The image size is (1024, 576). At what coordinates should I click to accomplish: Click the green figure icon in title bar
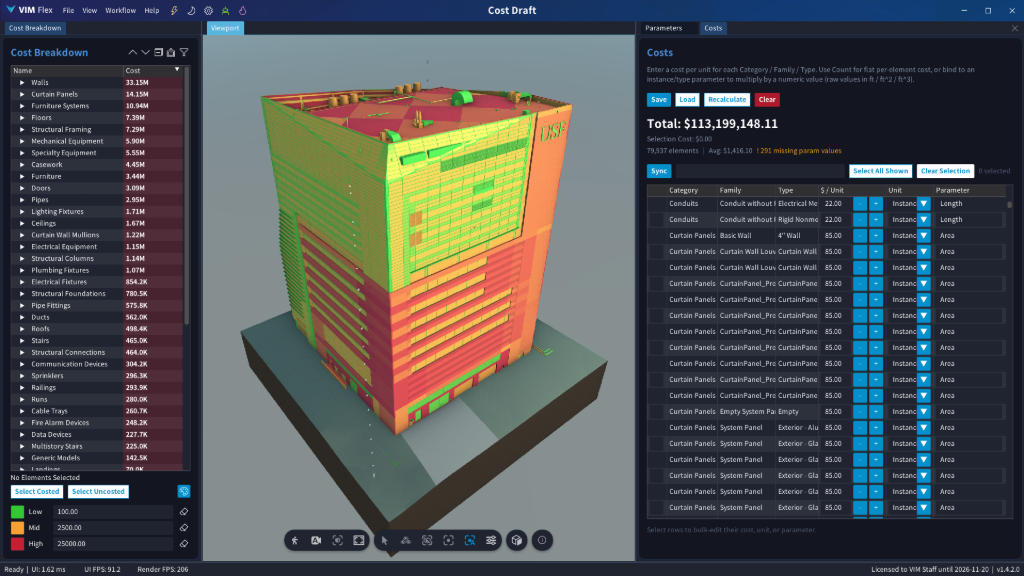[x=225, y=10]
